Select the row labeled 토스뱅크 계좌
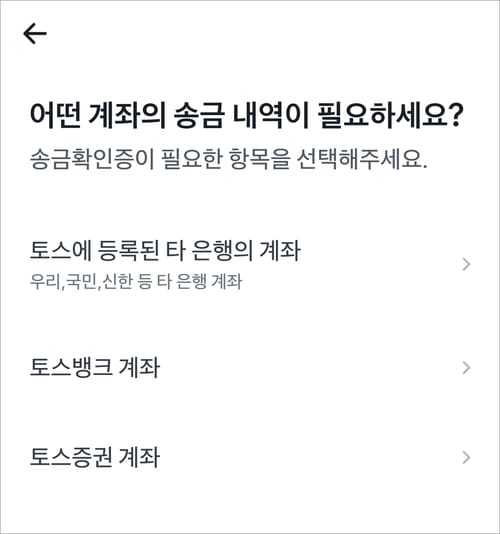 (x=250, y=368)
